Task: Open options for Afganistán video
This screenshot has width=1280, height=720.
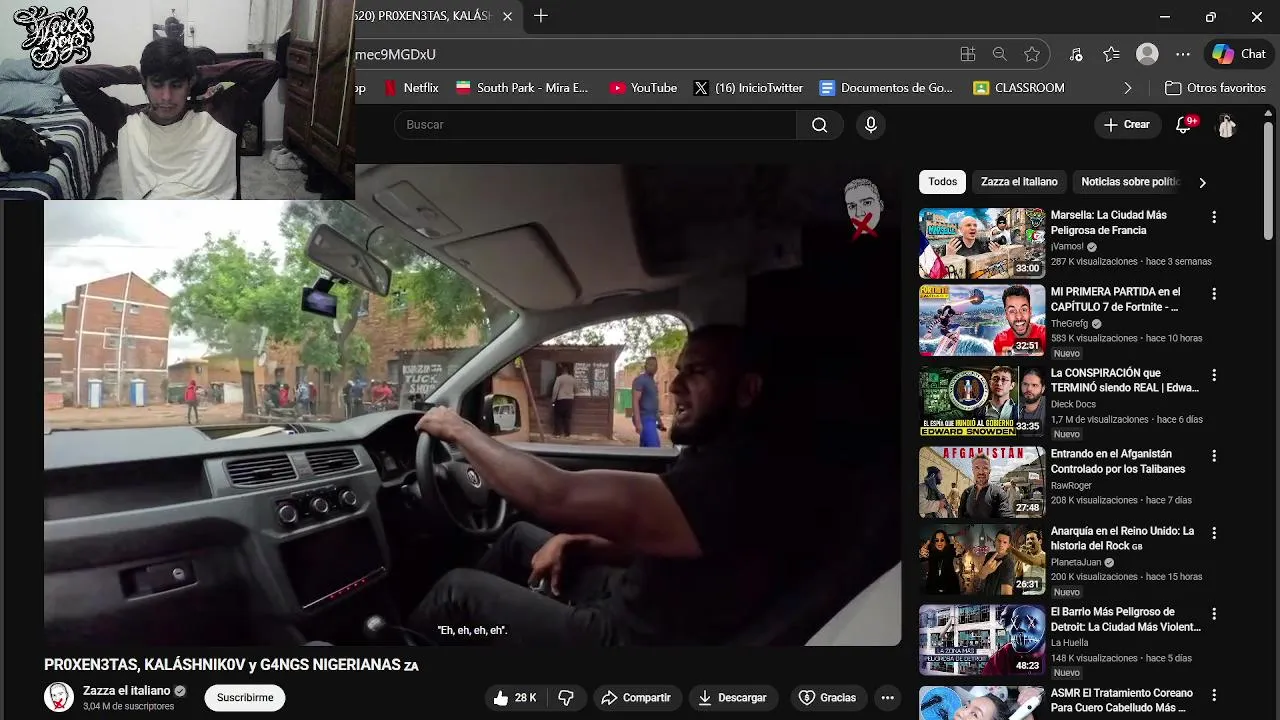Action: 1214,455
